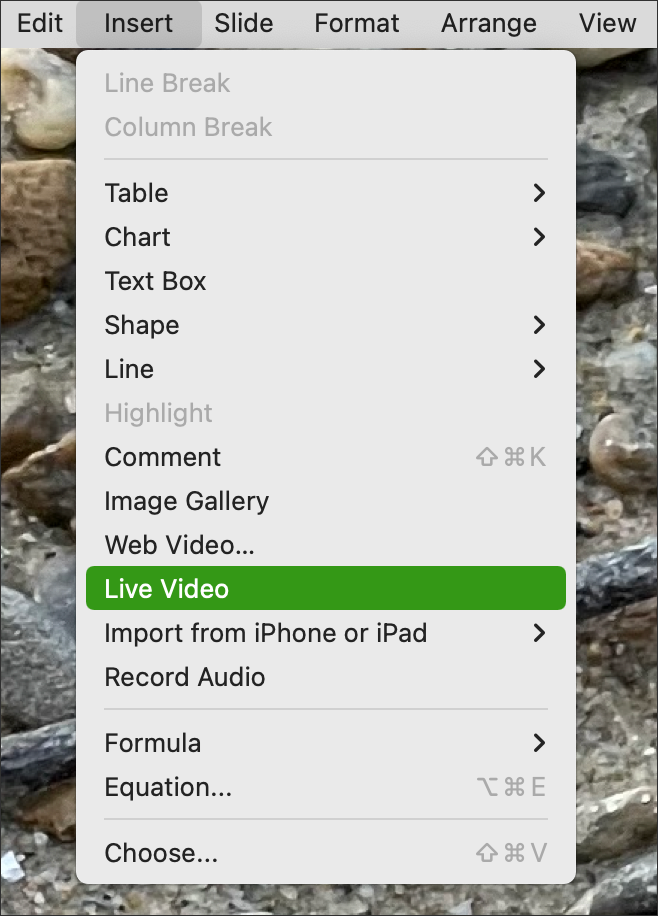
Task: Insert an Image Gallery
Action: [325, 501]
